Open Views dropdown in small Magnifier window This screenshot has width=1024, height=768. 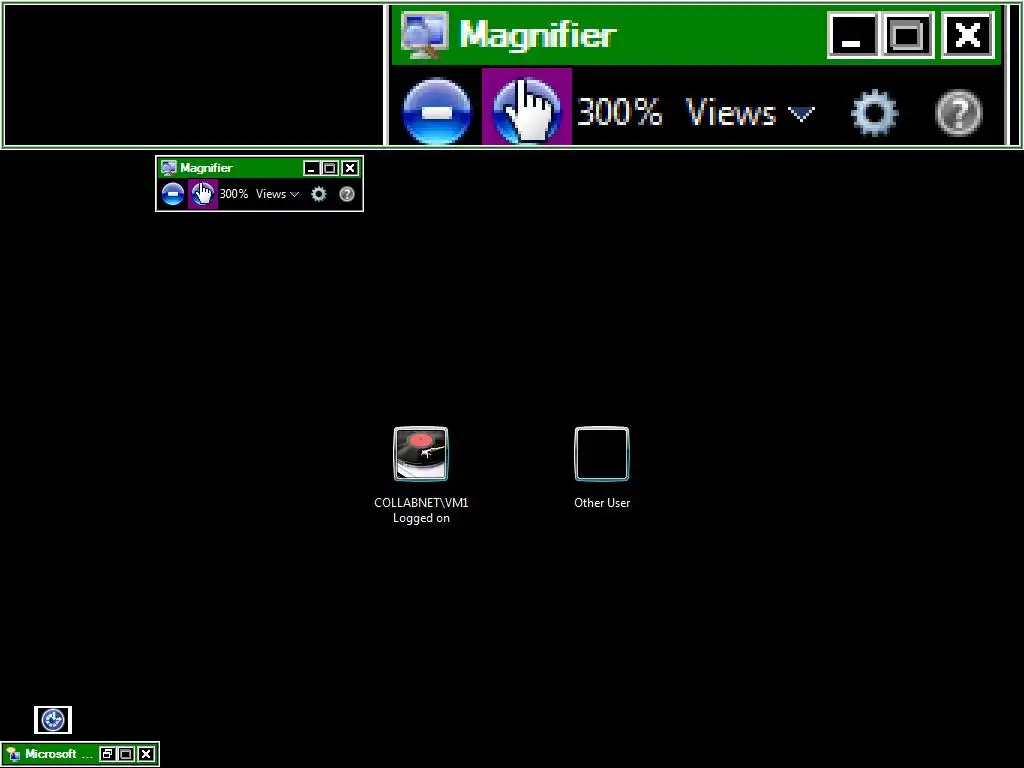click(x=278, y=194)
